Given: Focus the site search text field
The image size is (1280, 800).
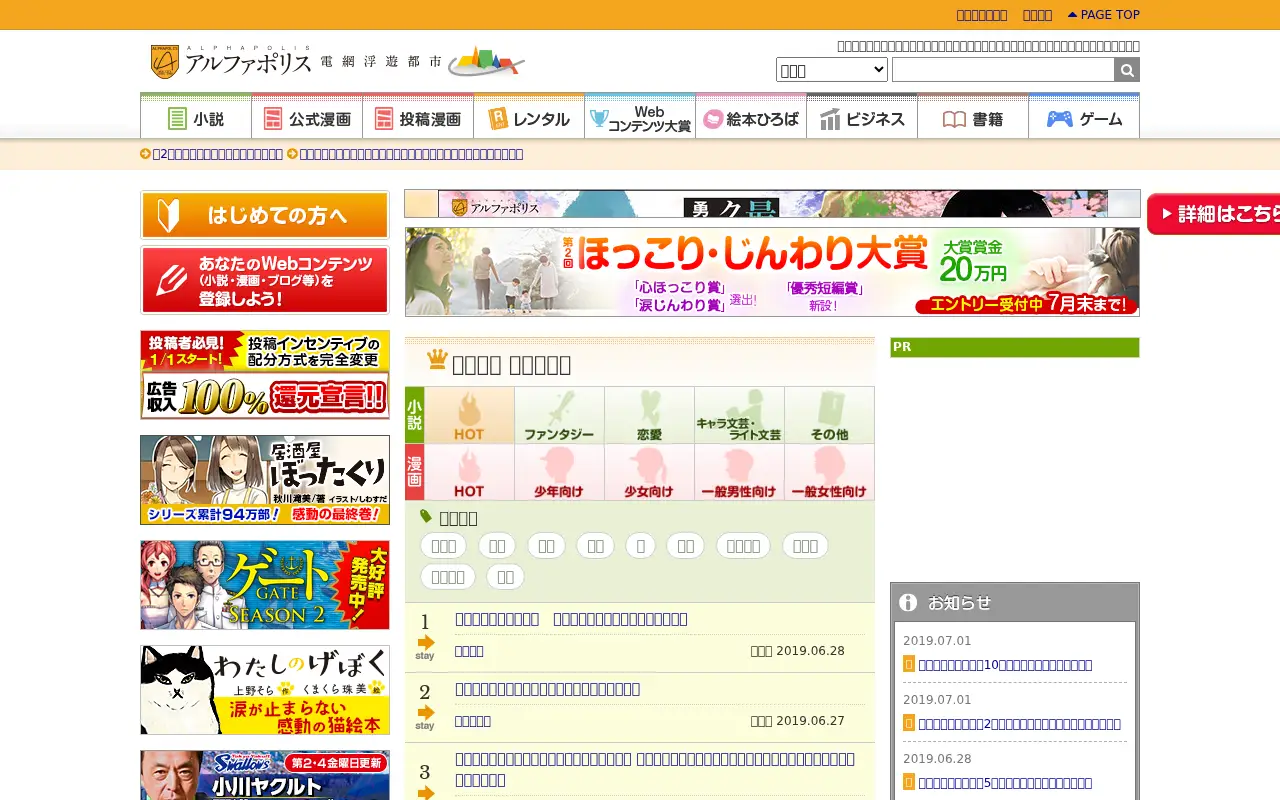Looking at the screenshot, I should point(1003,69).
